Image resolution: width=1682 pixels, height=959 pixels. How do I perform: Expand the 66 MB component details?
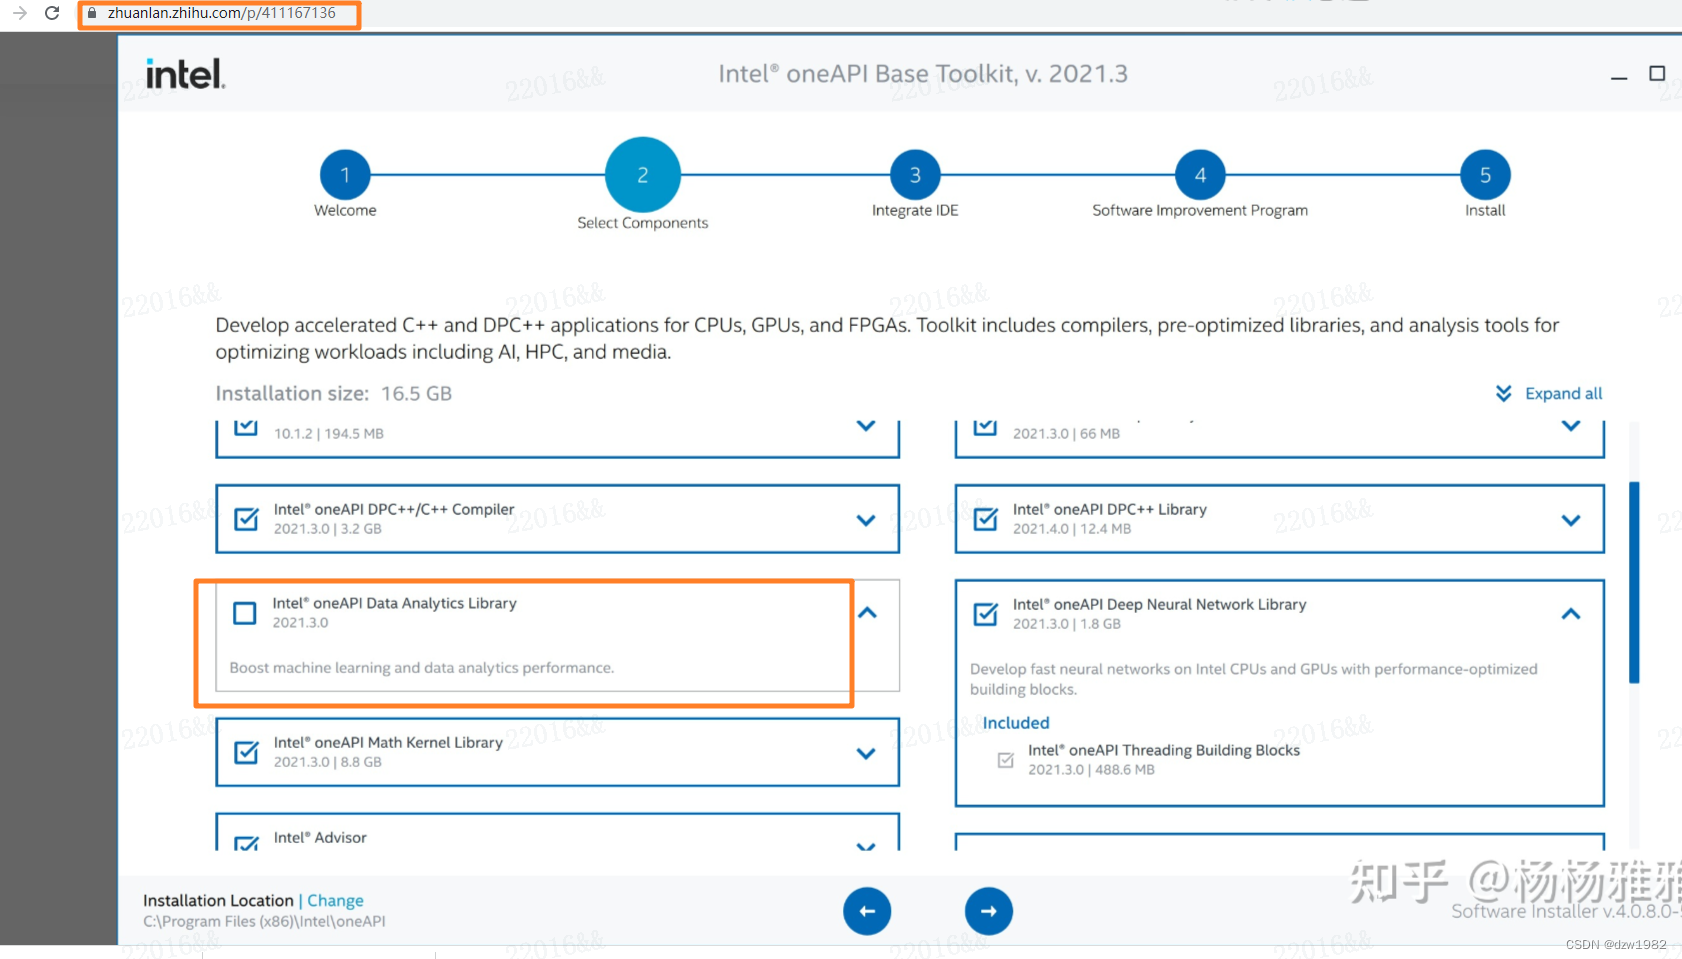pyautogui.click(x=1571, y=426)
